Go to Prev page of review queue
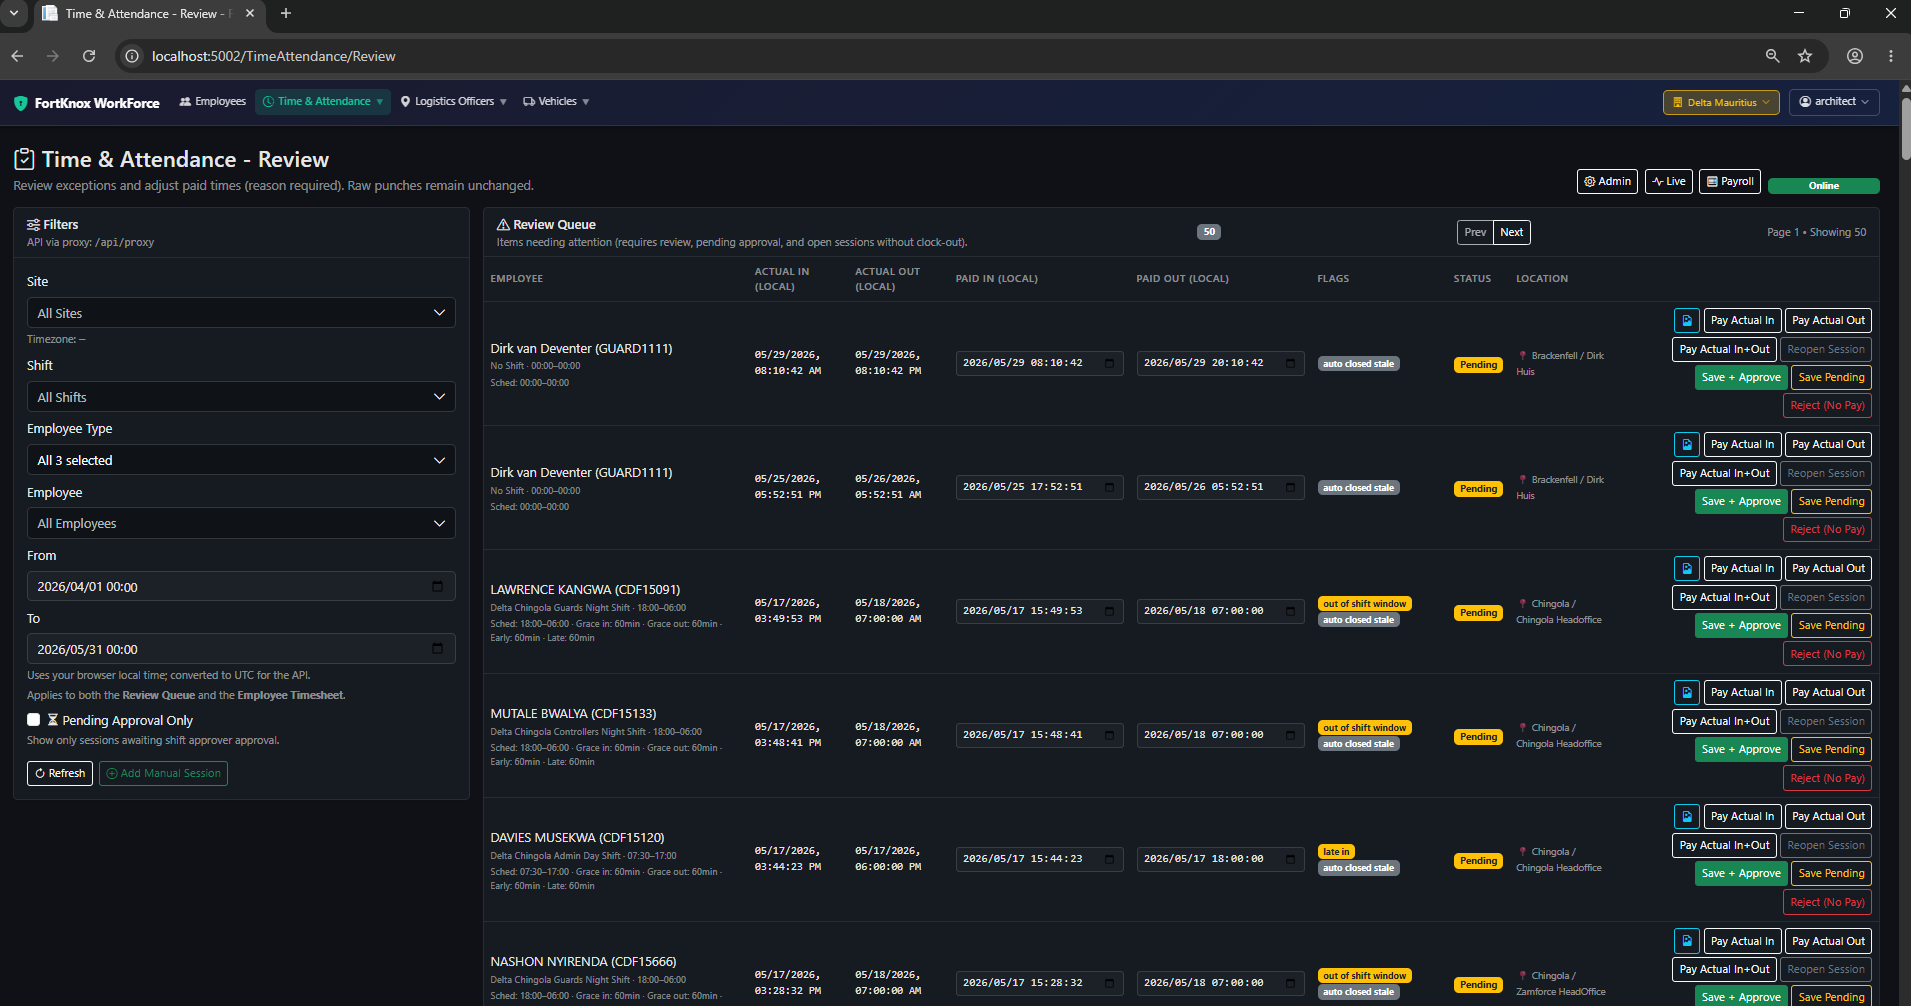Screen dimensions: 1911x1006 pyautogui.click(x=1475, y=232)
